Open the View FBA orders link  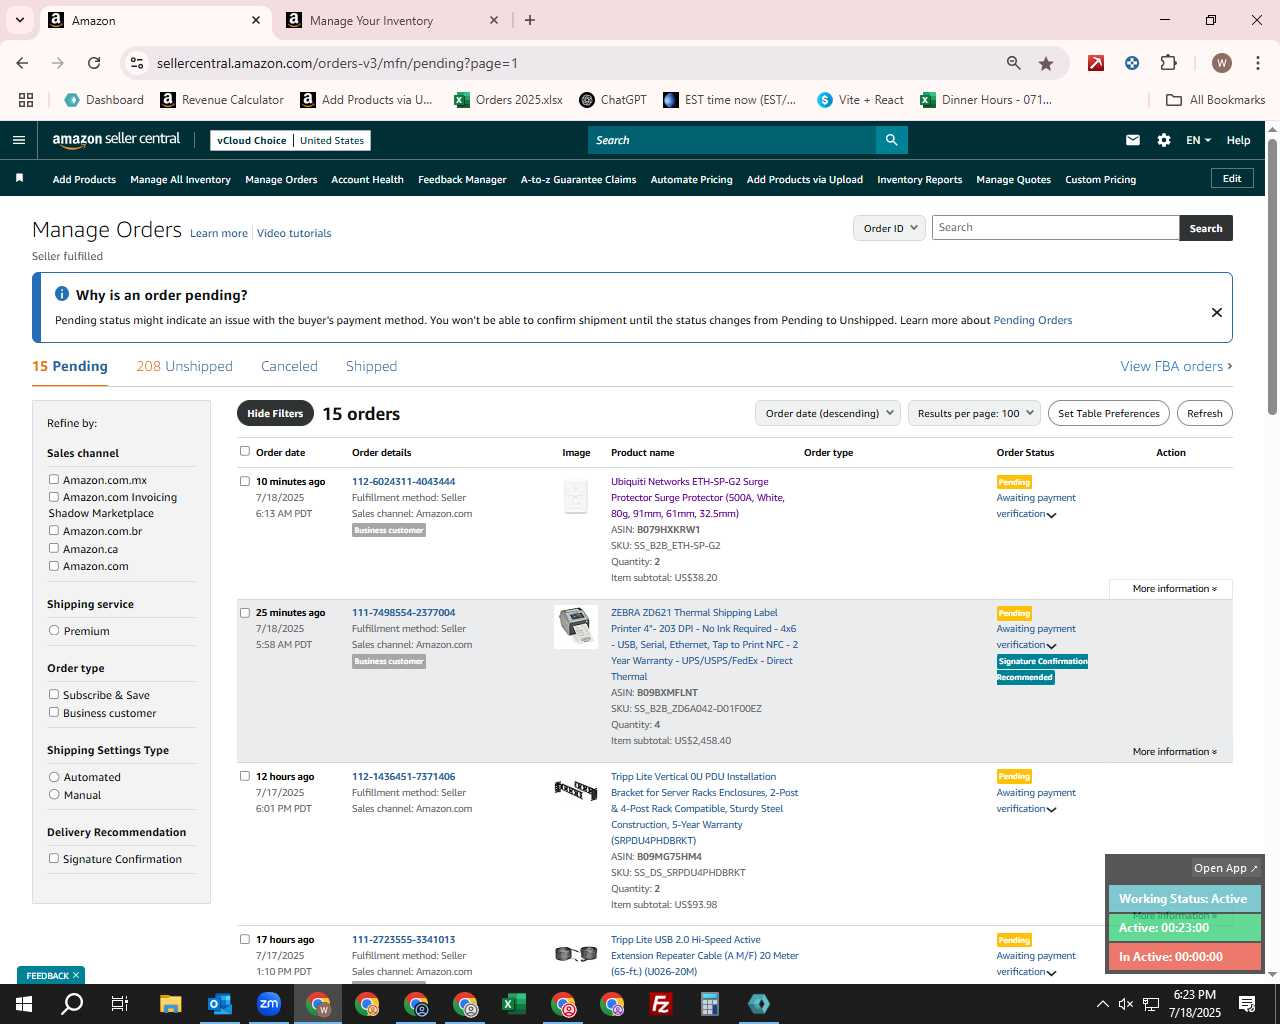coord(1176,366)
